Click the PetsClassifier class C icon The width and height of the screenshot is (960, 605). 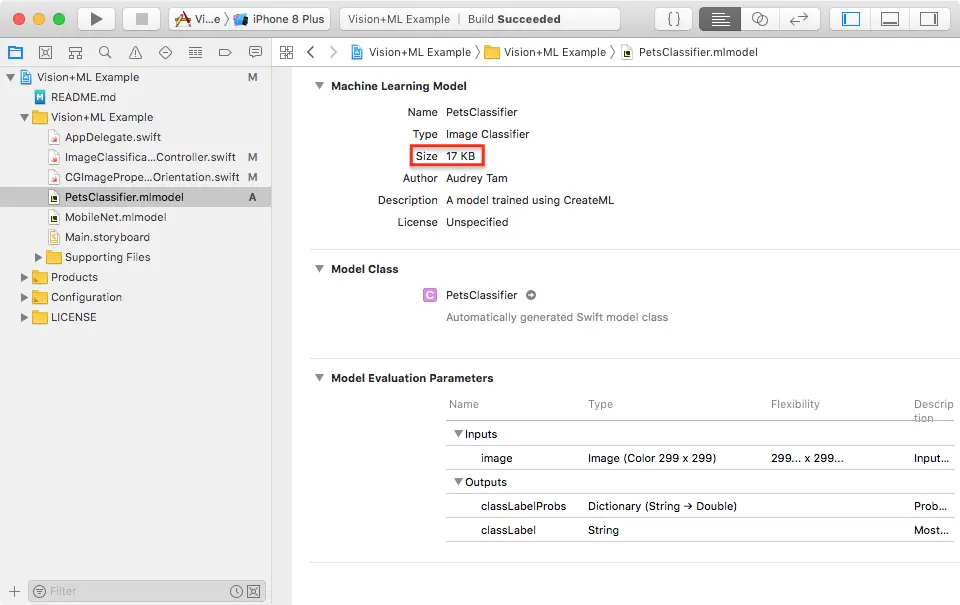(x=430, y=295)
